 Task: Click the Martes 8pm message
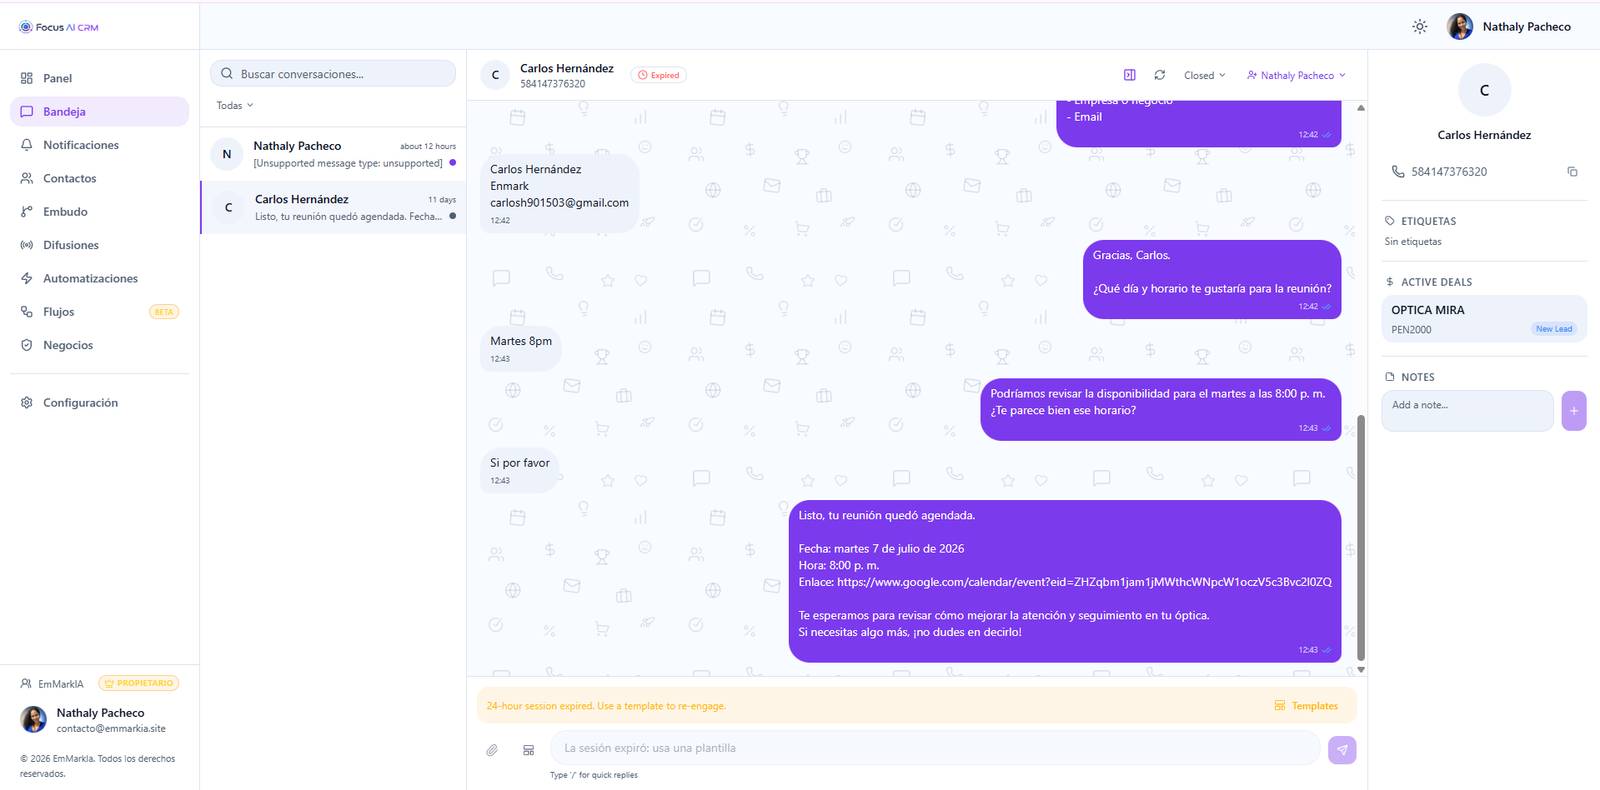[x=521, y=349]
